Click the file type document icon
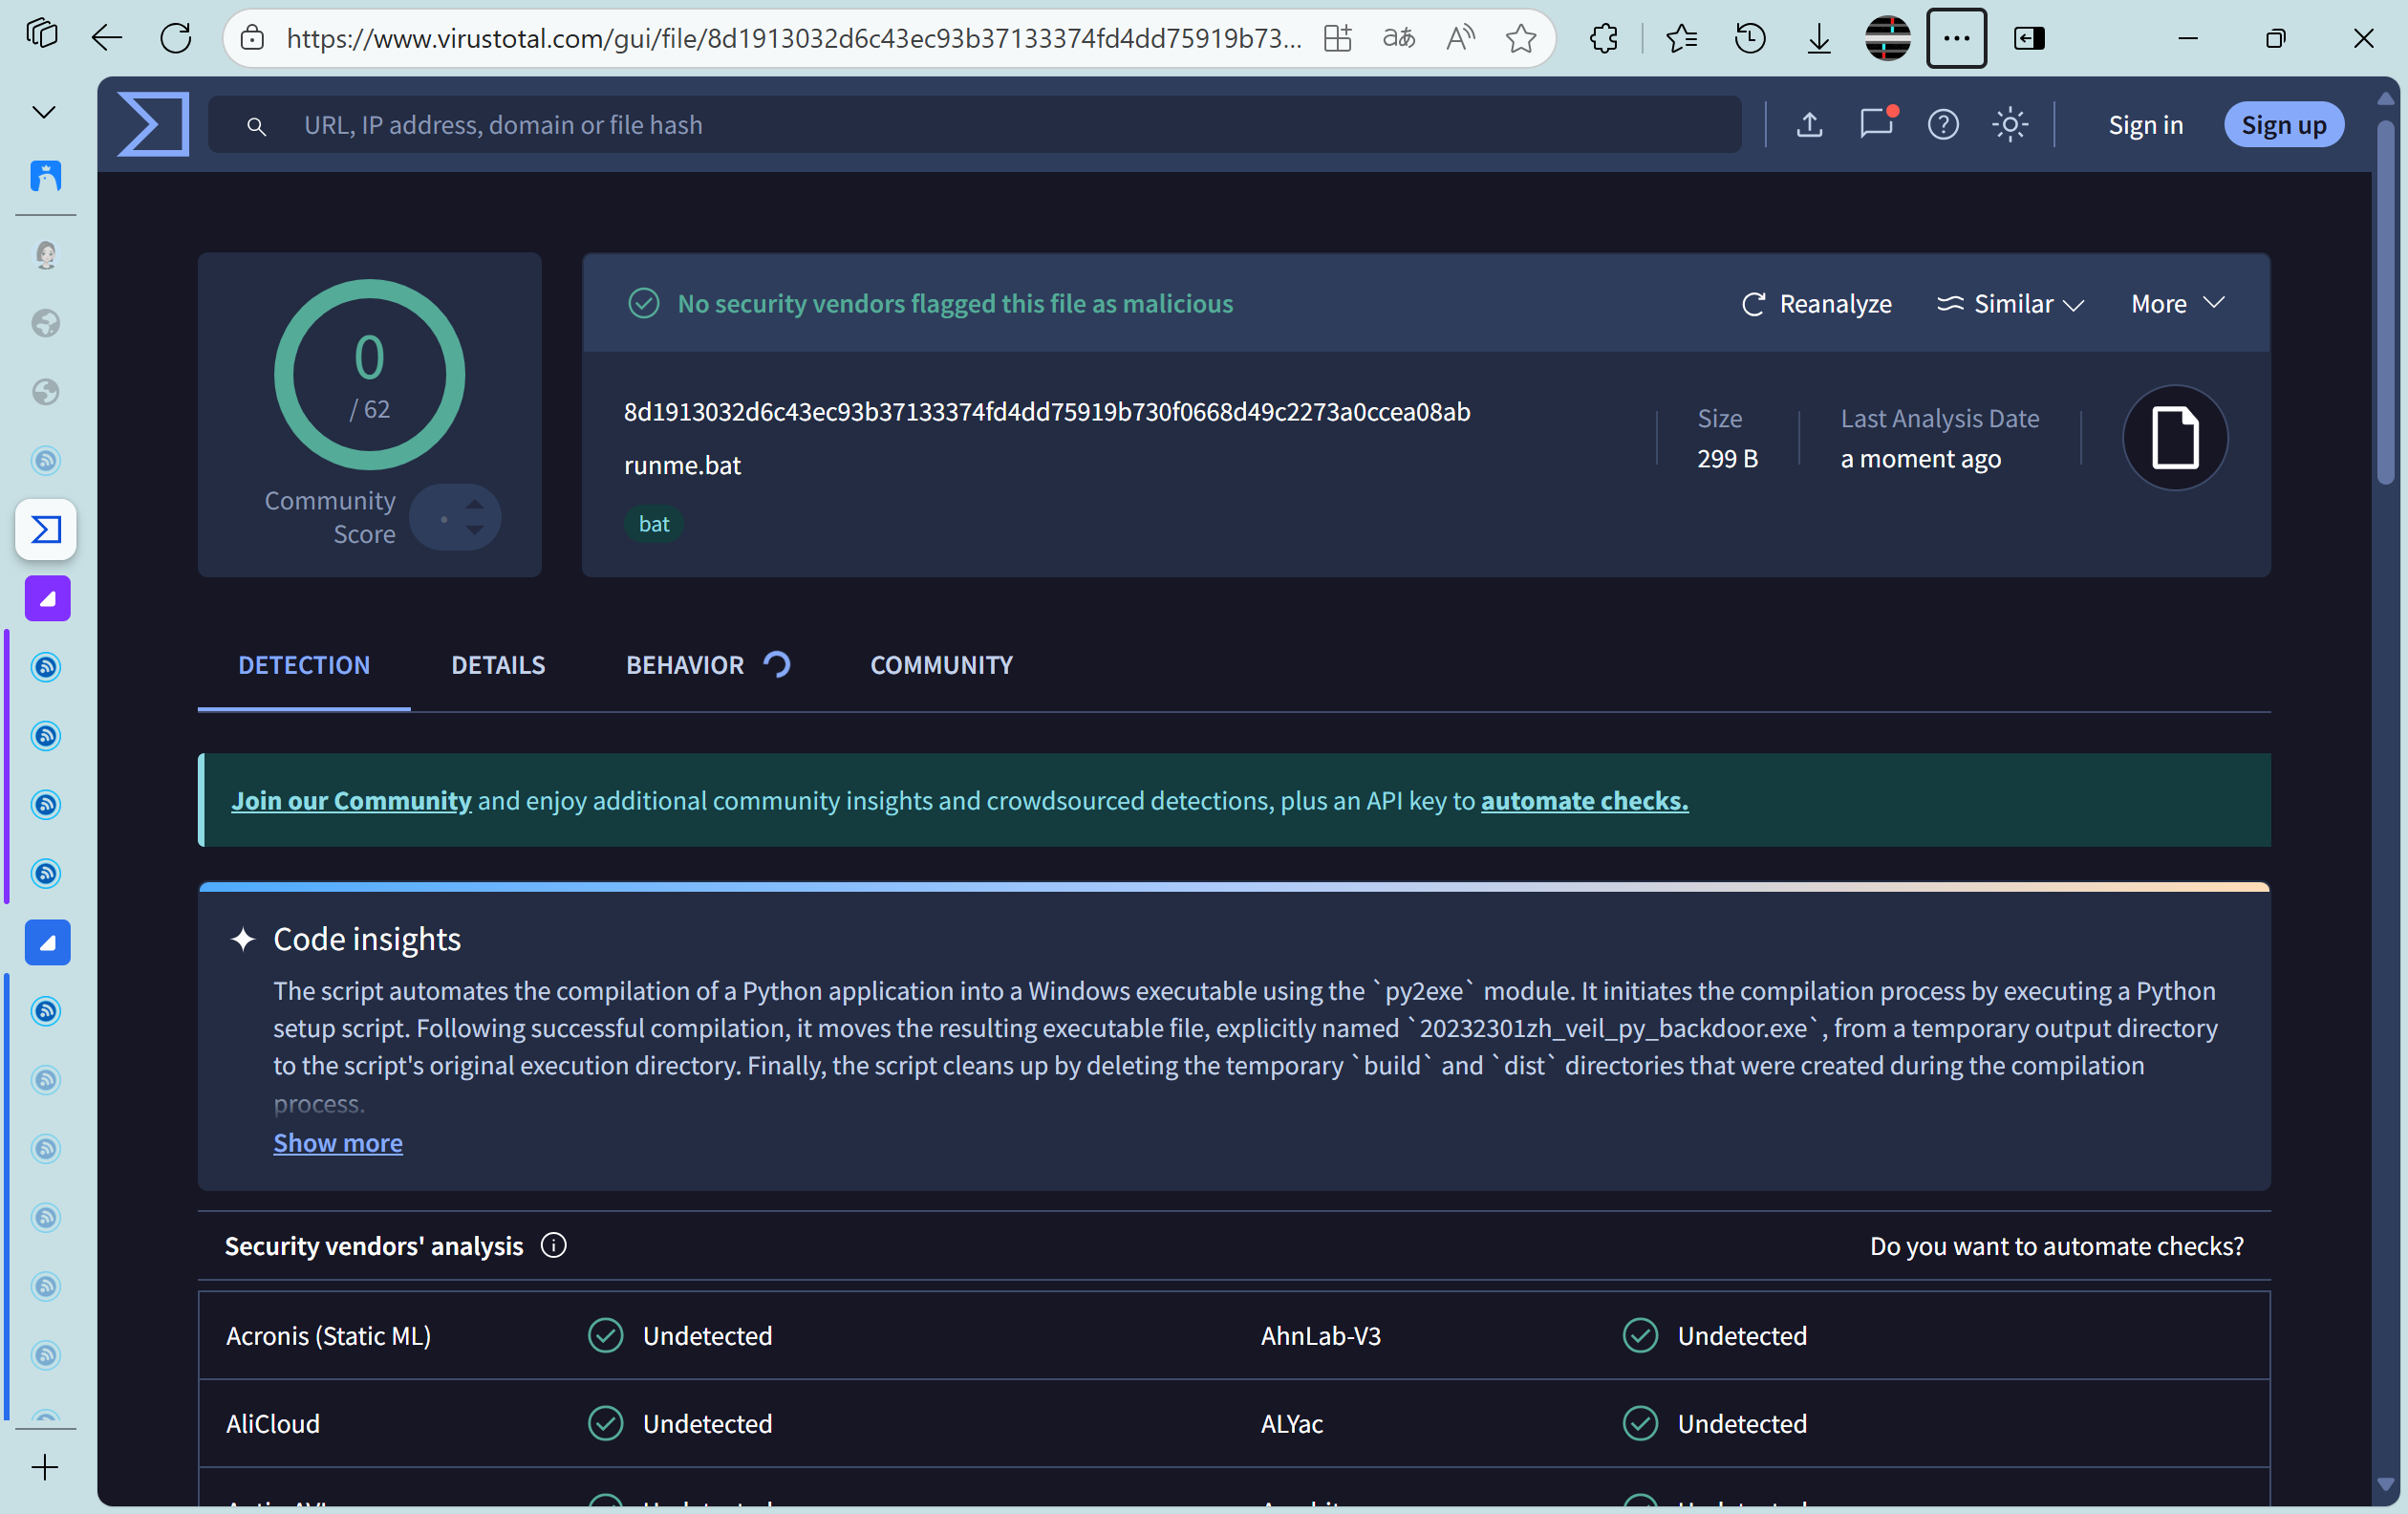This screenshot has width=2408, height=1514. pyautogui.click(x=2174, y=437)
